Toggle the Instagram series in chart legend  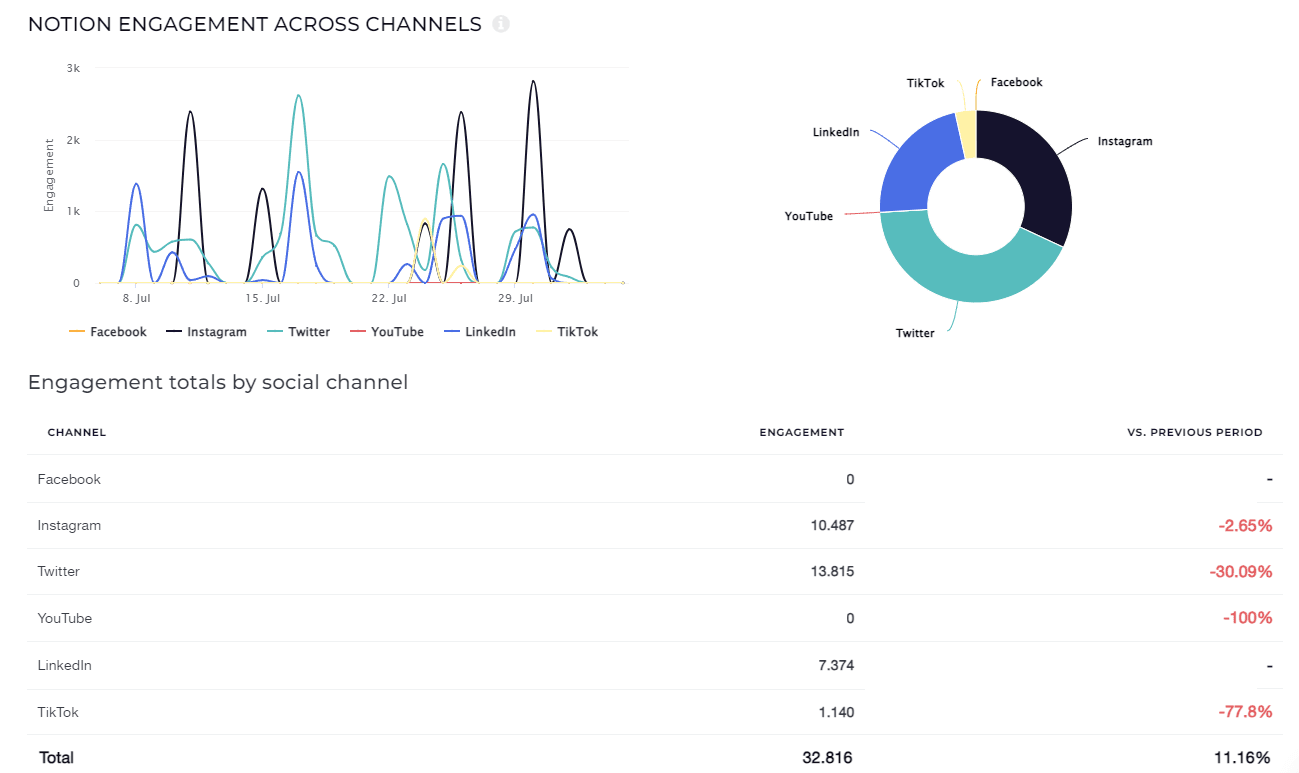tap(206, 332)
